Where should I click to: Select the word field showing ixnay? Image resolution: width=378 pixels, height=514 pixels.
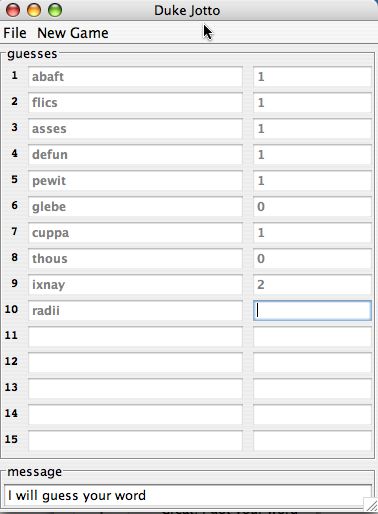pyautogui.click(x=135, y=285)
